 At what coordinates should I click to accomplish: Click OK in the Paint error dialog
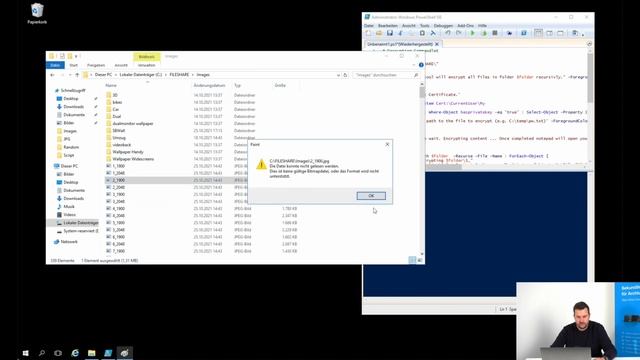371,196
